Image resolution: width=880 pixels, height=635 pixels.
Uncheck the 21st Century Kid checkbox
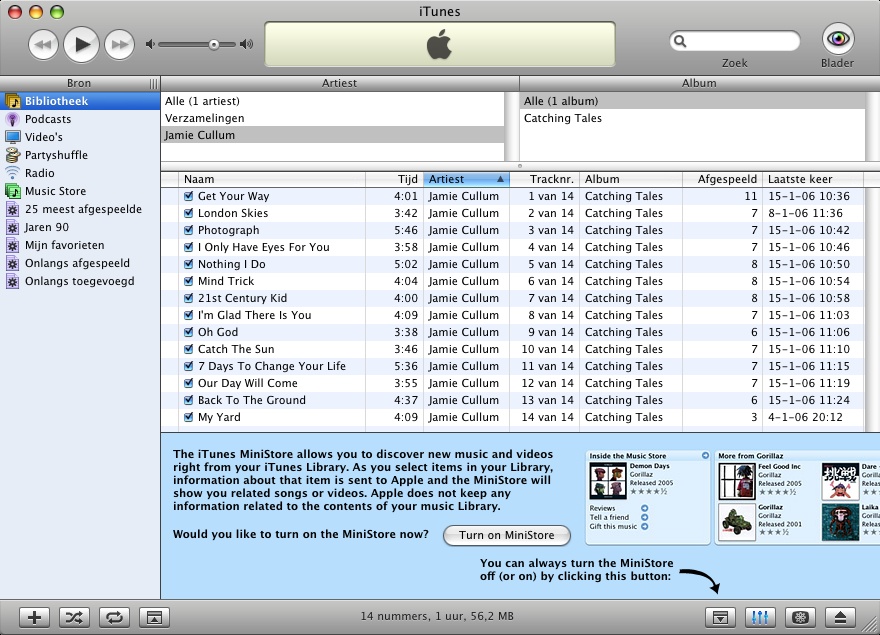coord(189,298)
